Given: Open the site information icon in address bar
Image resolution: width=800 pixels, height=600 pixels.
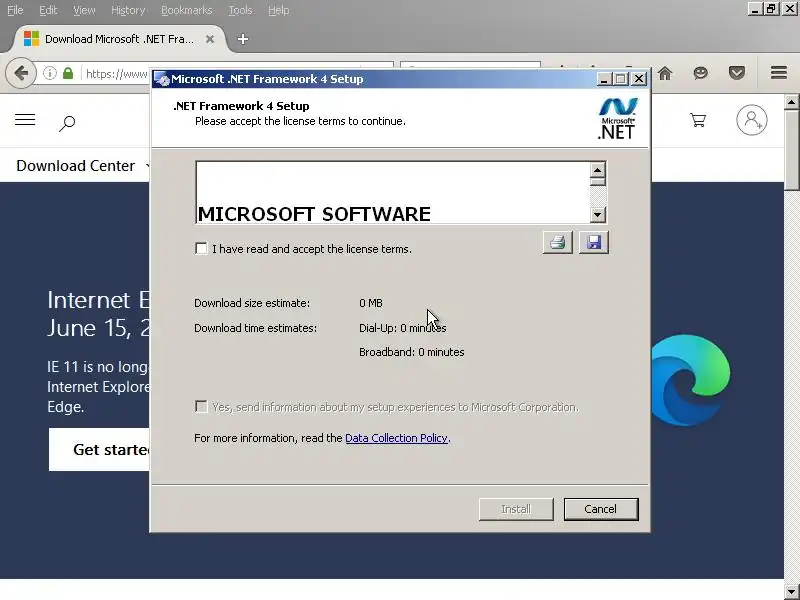Looking at the screenshot, I should 49,73.
